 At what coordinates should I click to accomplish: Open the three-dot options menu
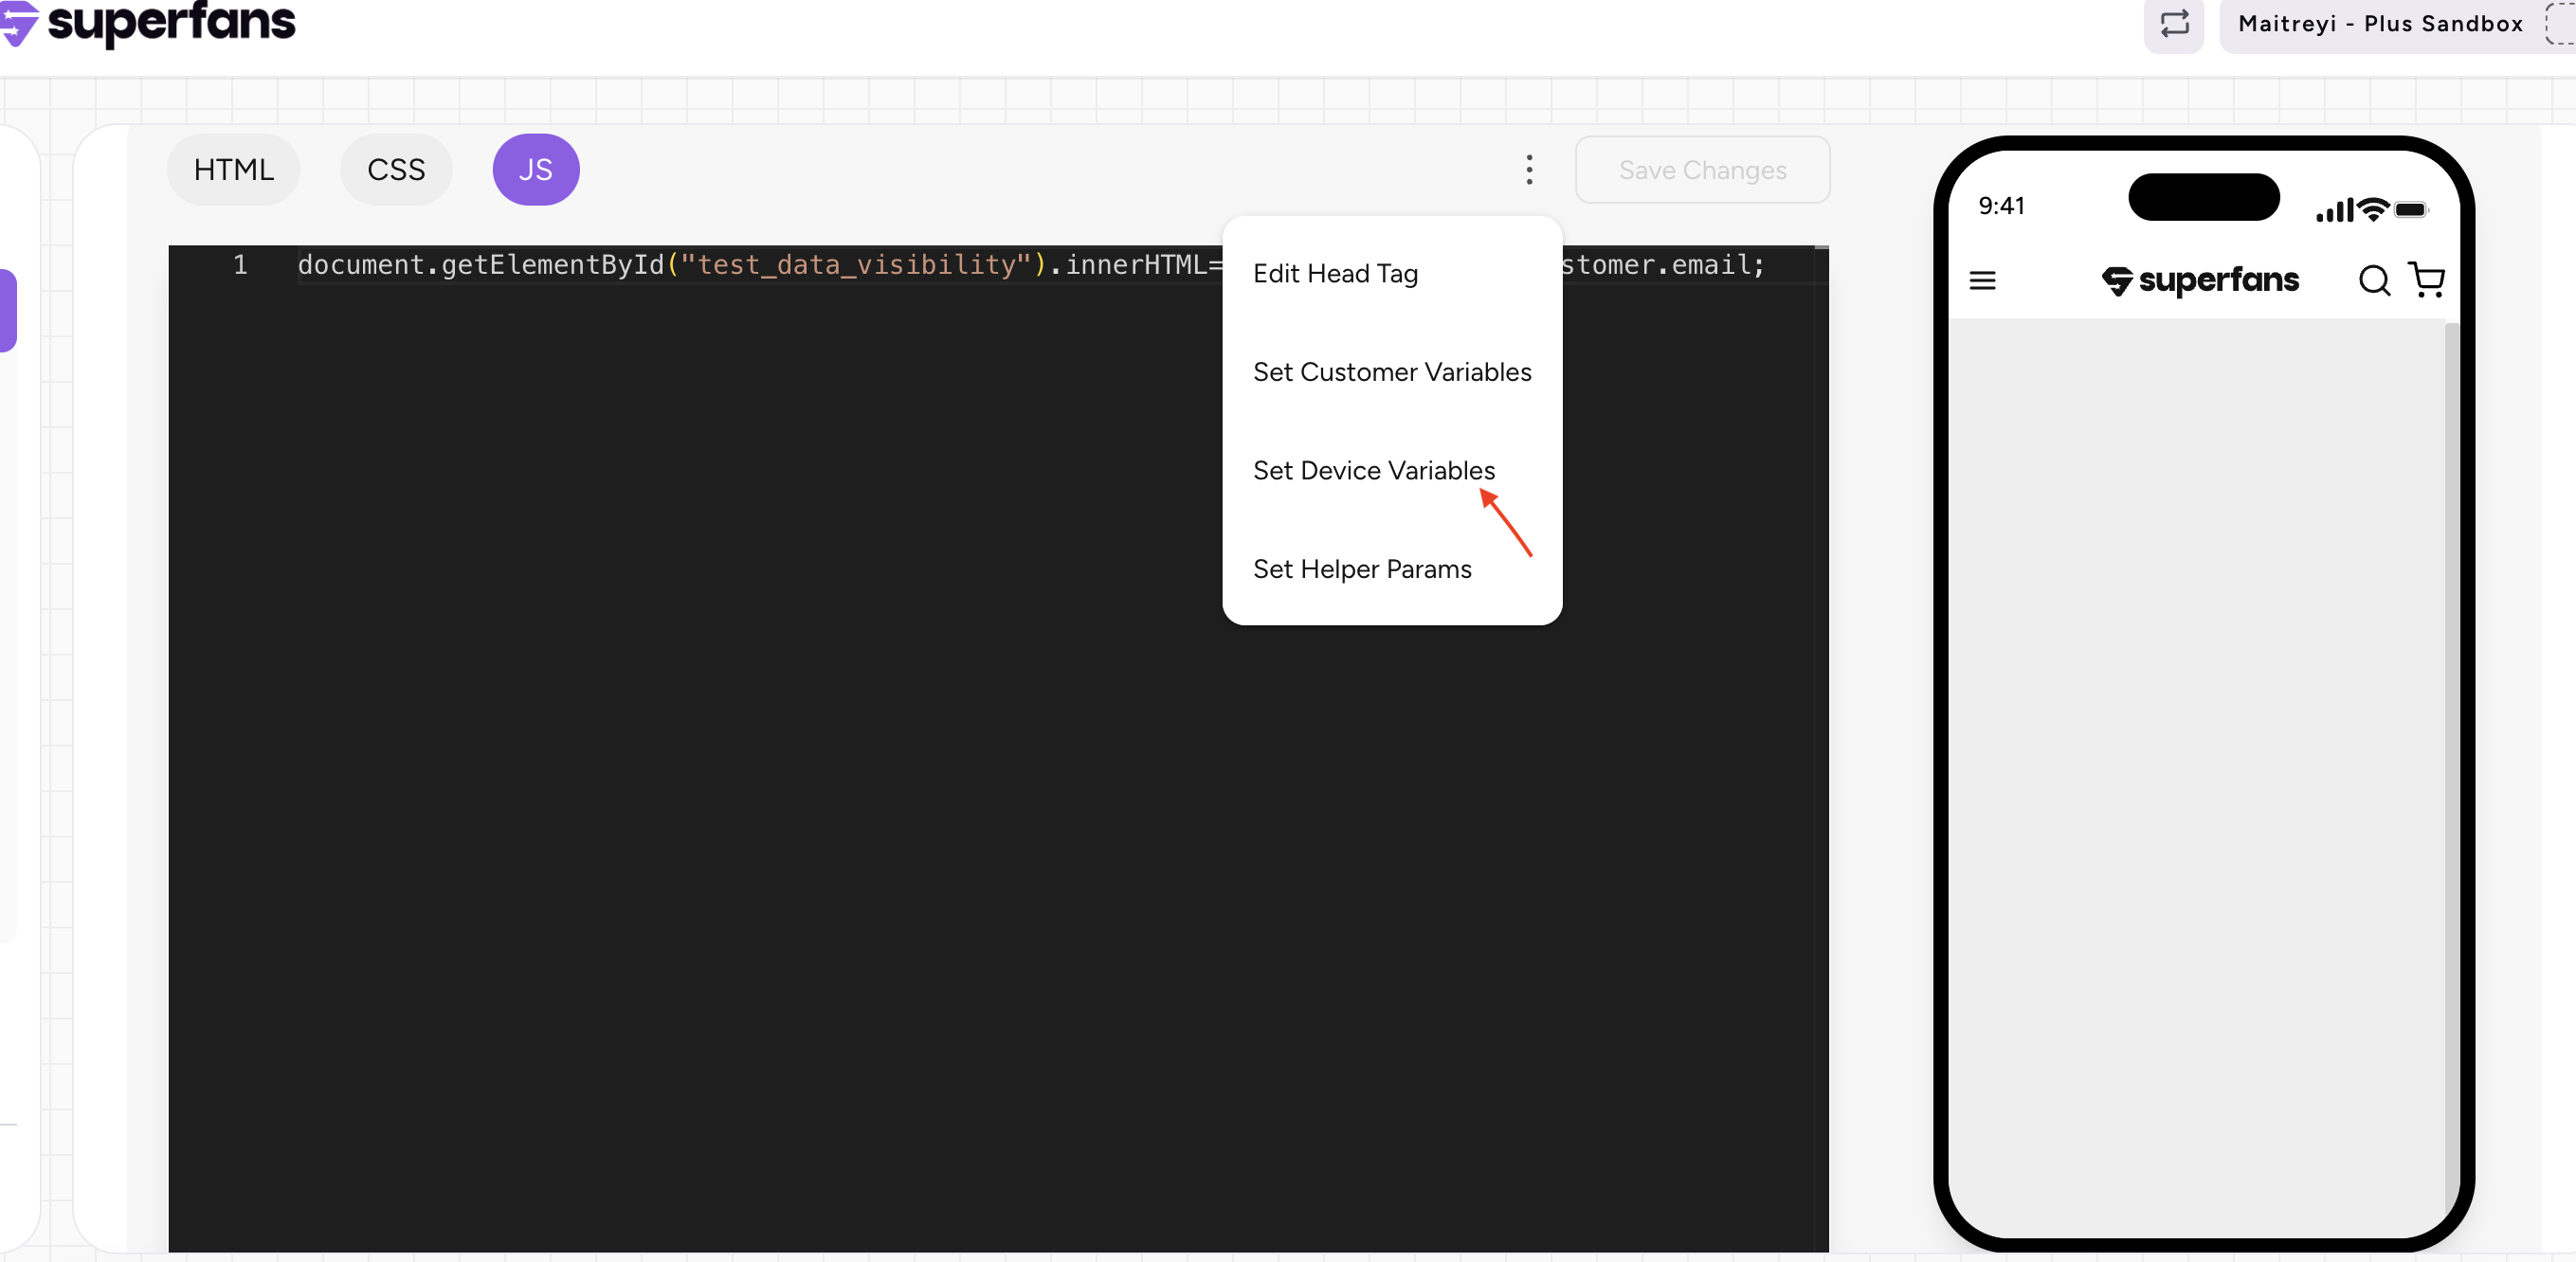pyautogui.click(x=1528, y=170)
